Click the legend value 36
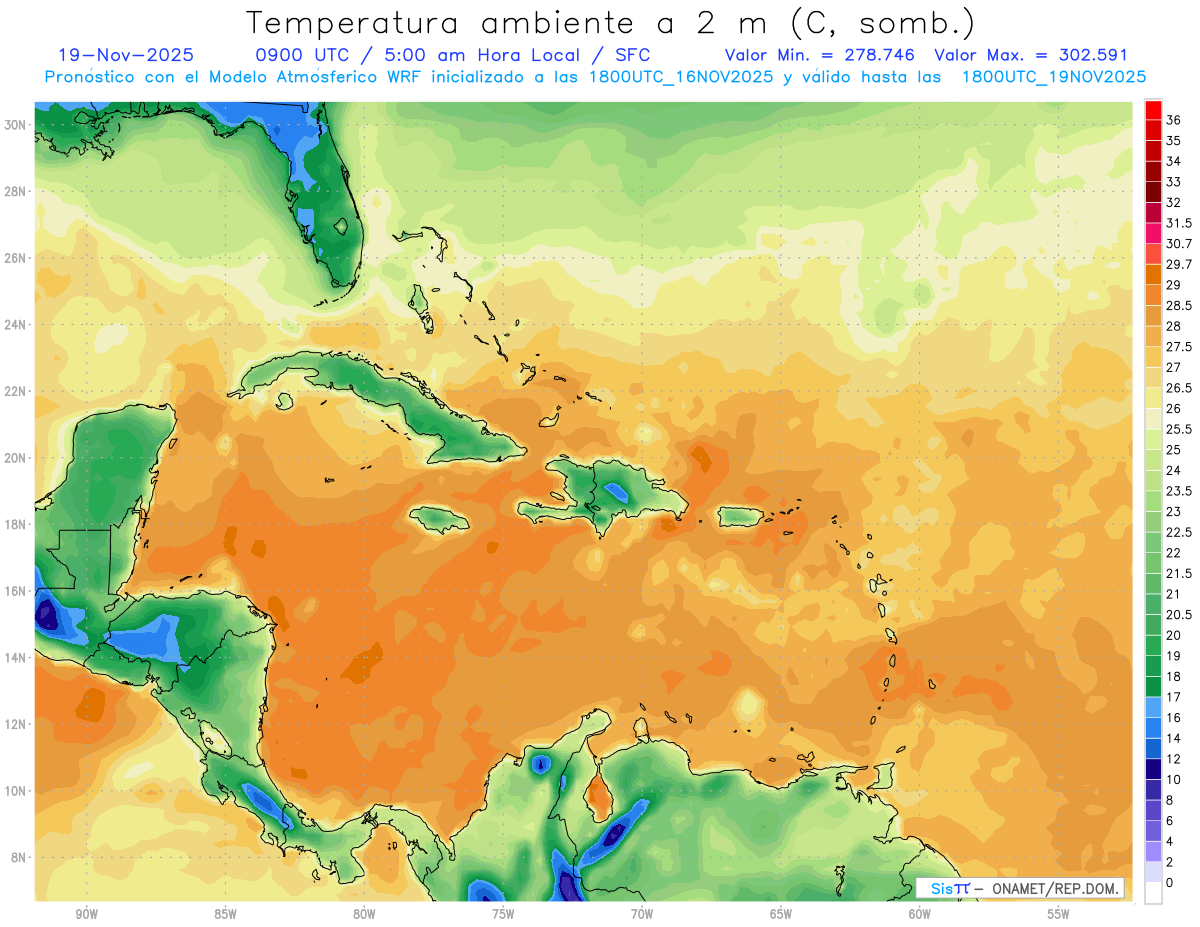 click(x=1174, y=120)
